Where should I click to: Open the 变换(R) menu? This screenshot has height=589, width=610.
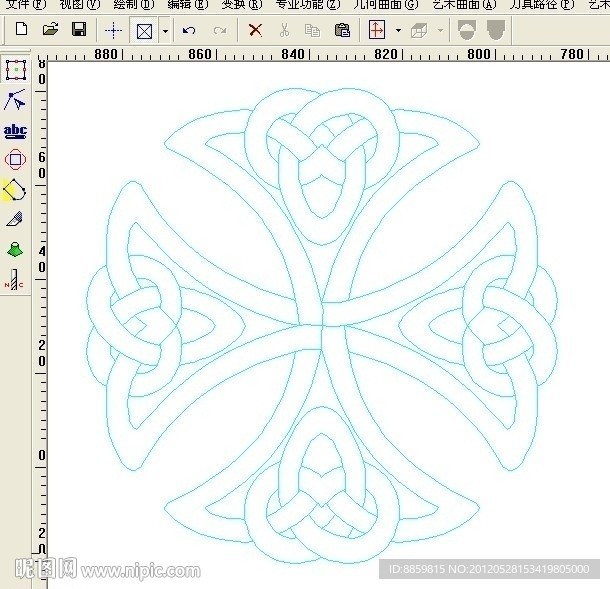(x=242, y=4)
